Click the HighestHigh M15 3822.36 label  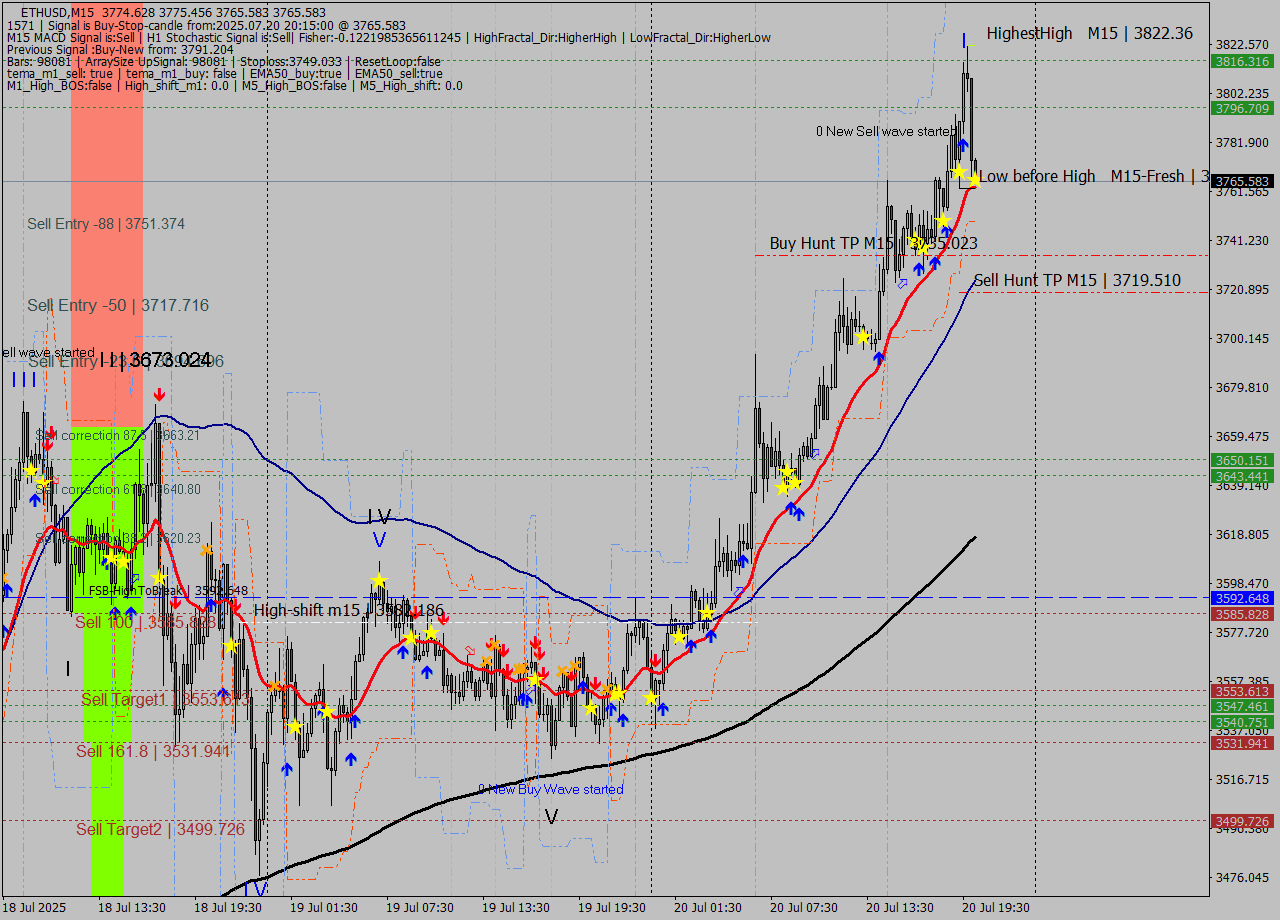tap(1089, 34)
